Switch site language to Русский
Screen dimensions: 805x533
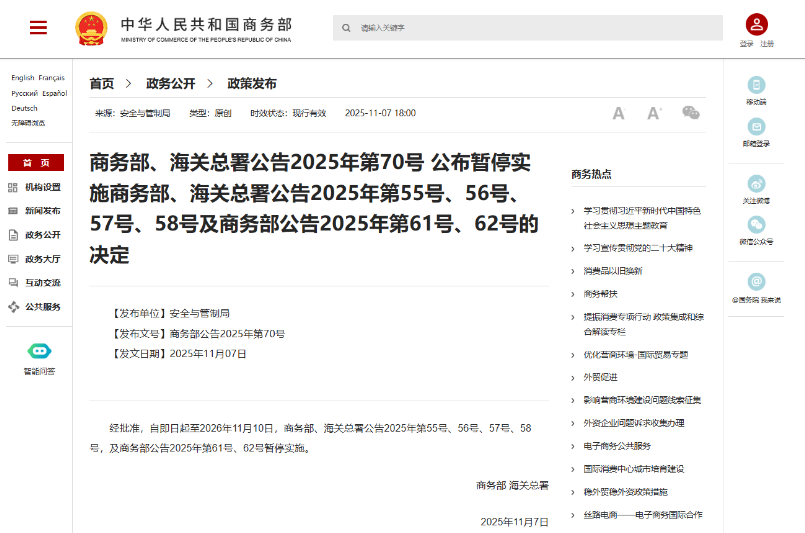pyautogui.click(x=25, y=93)
